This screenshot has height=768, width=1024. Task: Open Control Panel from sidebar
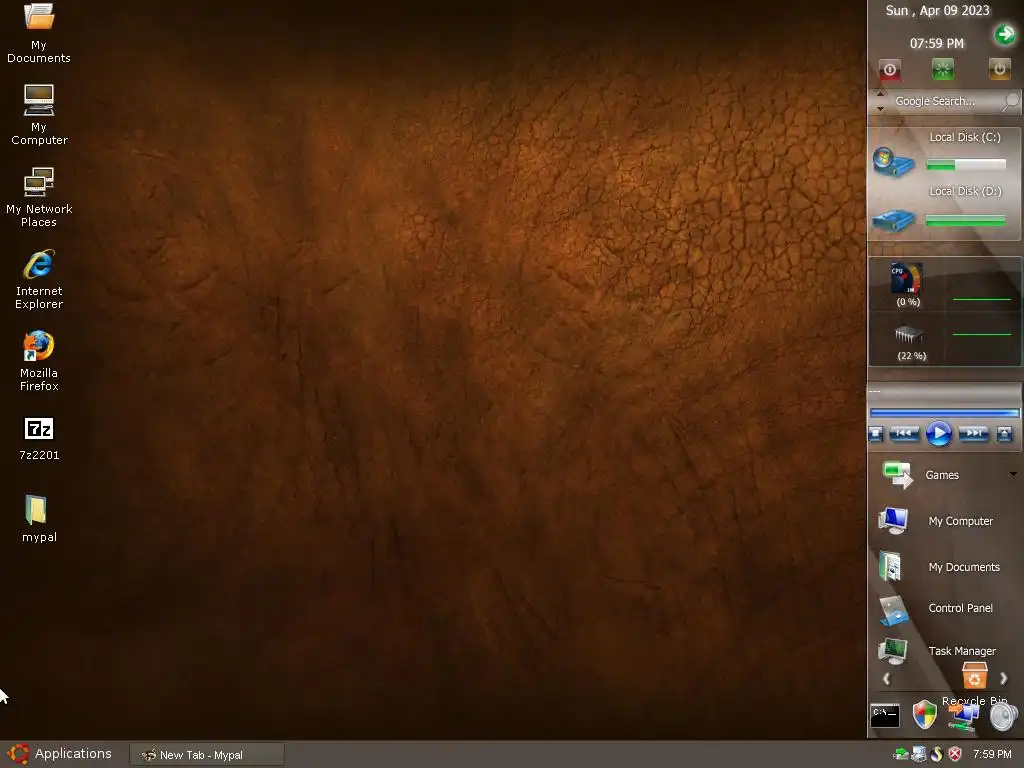[937, 609]
